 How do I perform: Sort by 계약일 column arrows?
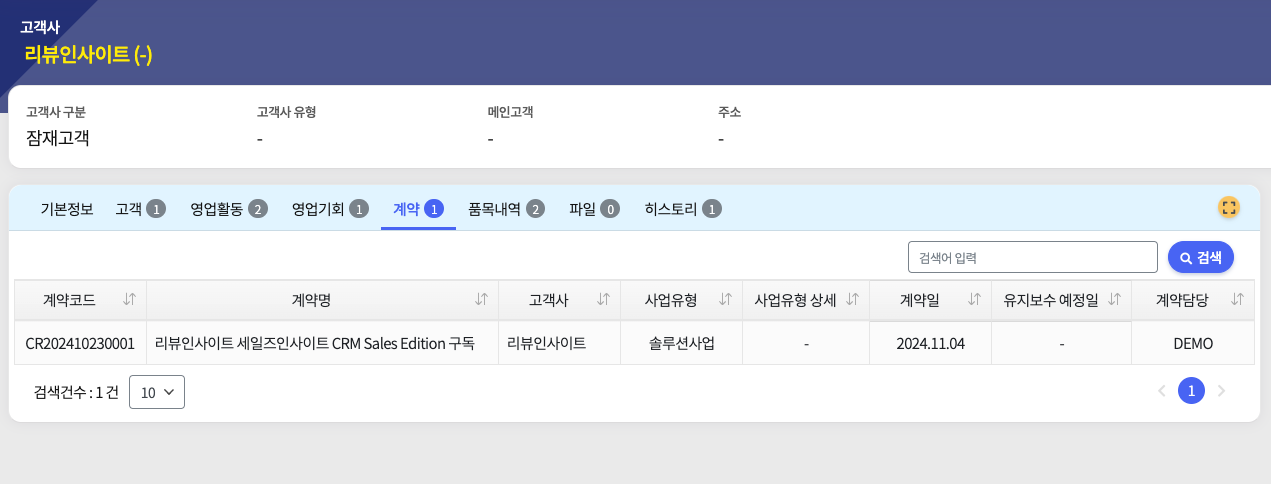(x=974, y=300)
